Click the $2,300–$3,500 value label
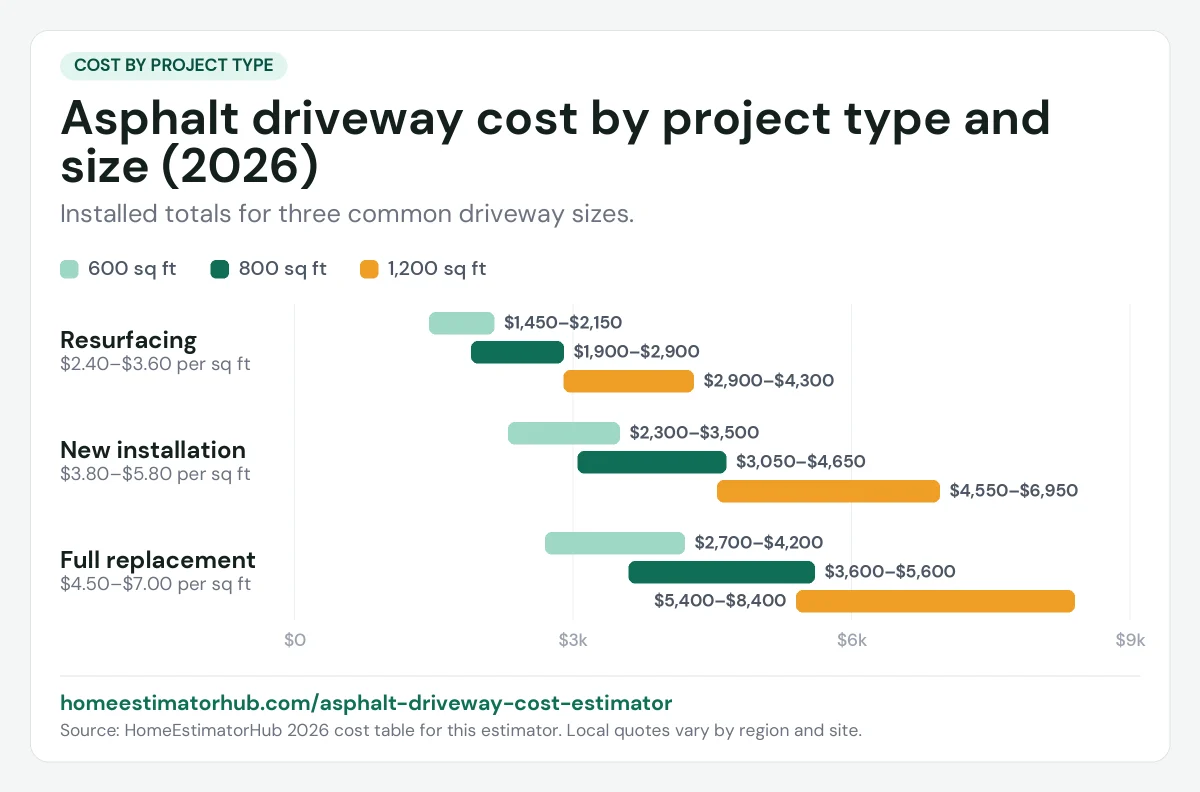1200x792 pixels. [x=694, y=433]
